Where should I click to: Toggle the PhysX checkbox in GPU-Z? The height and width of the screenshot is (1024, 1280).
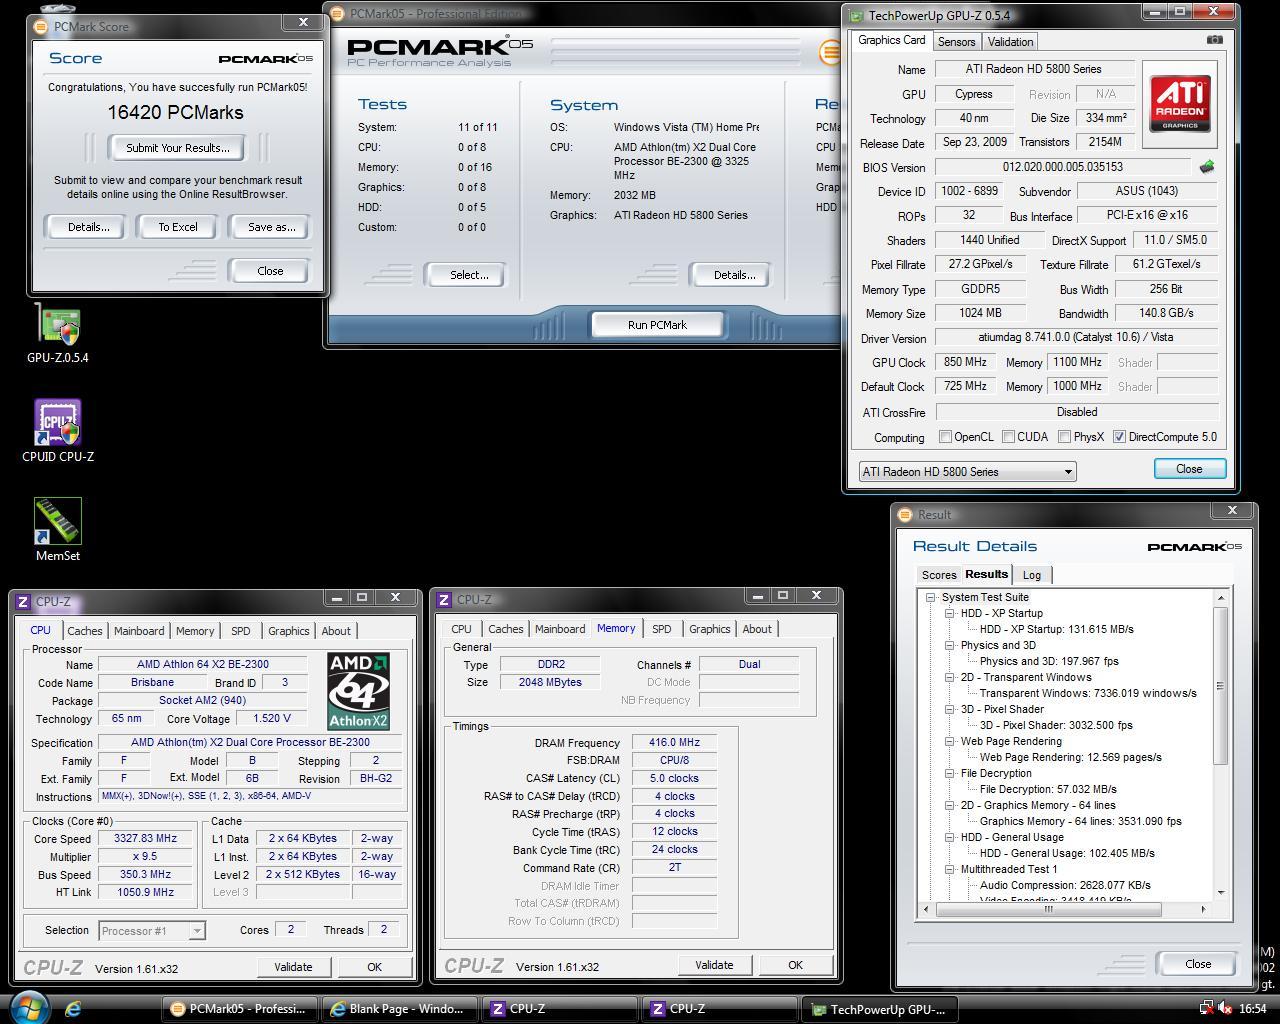click(1065, 437)
